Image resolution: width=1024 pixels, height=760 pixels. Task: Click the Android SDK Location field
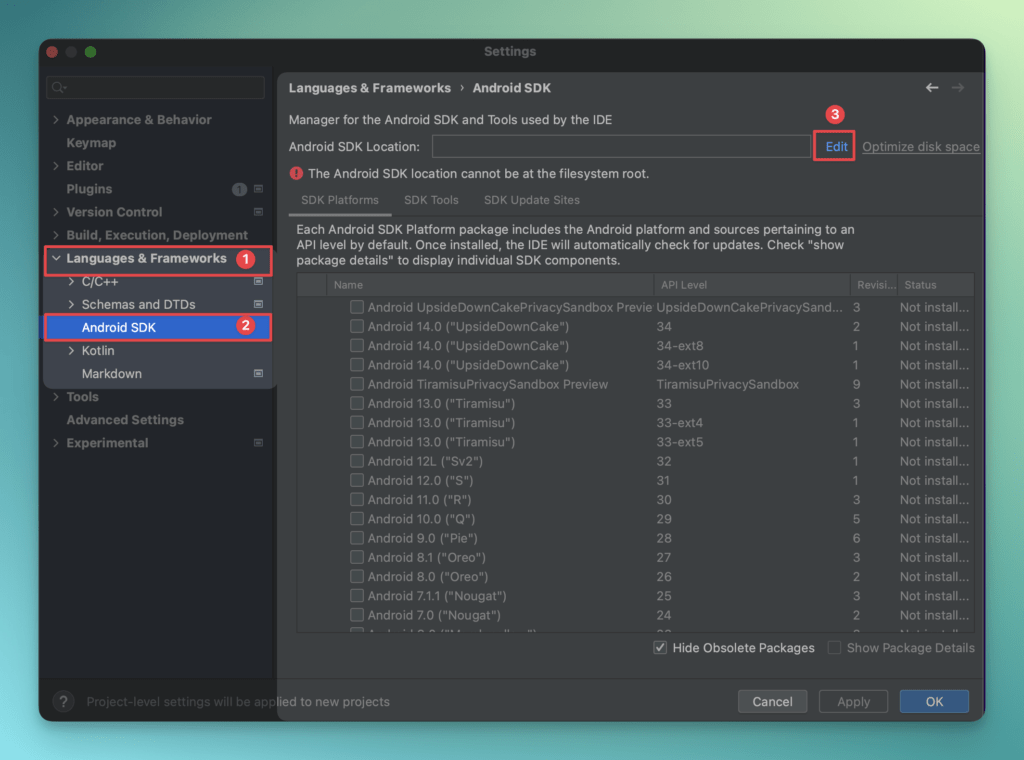tap(621, 146)
